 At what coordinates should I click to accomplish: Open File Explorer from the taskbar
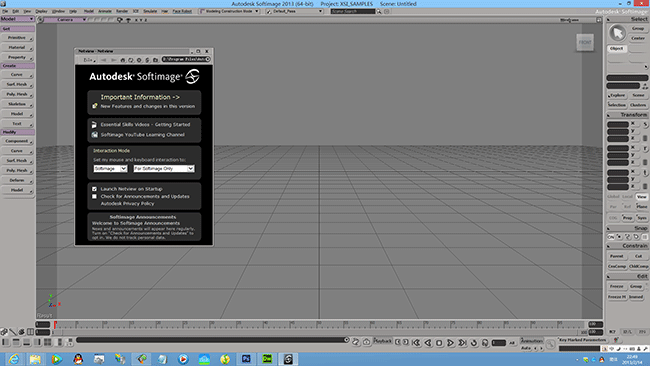[x=35, y=359]
